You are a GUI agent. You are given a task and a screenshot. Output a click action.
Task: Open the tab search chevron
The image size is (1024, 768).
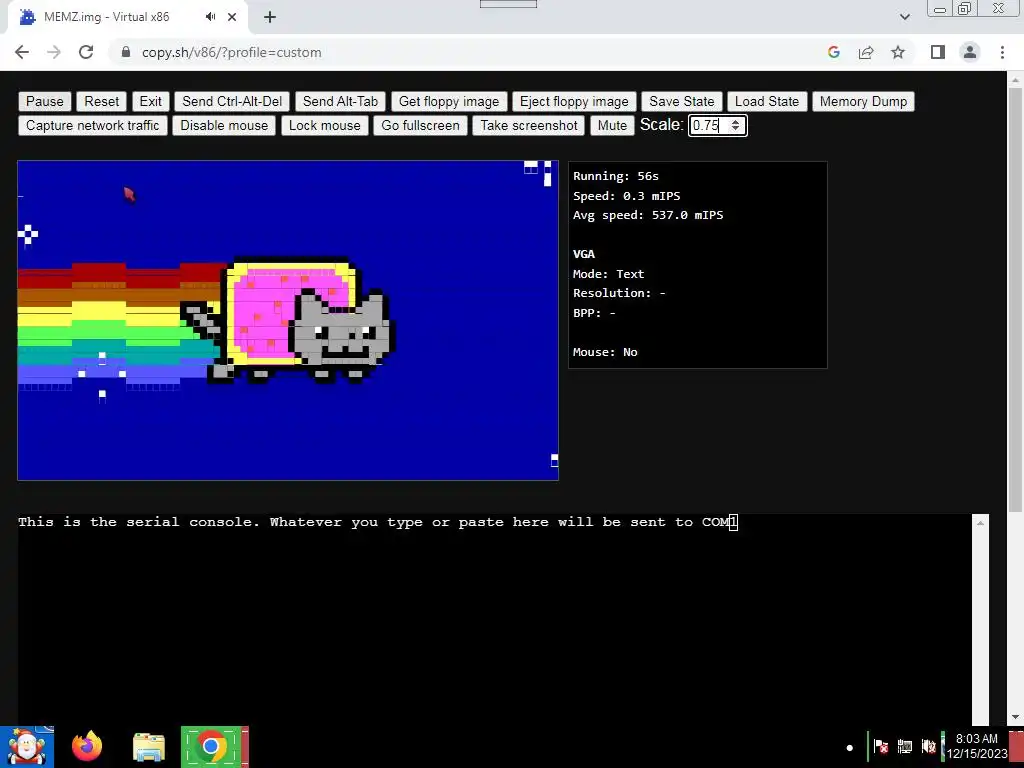click(x=904, y=17)
